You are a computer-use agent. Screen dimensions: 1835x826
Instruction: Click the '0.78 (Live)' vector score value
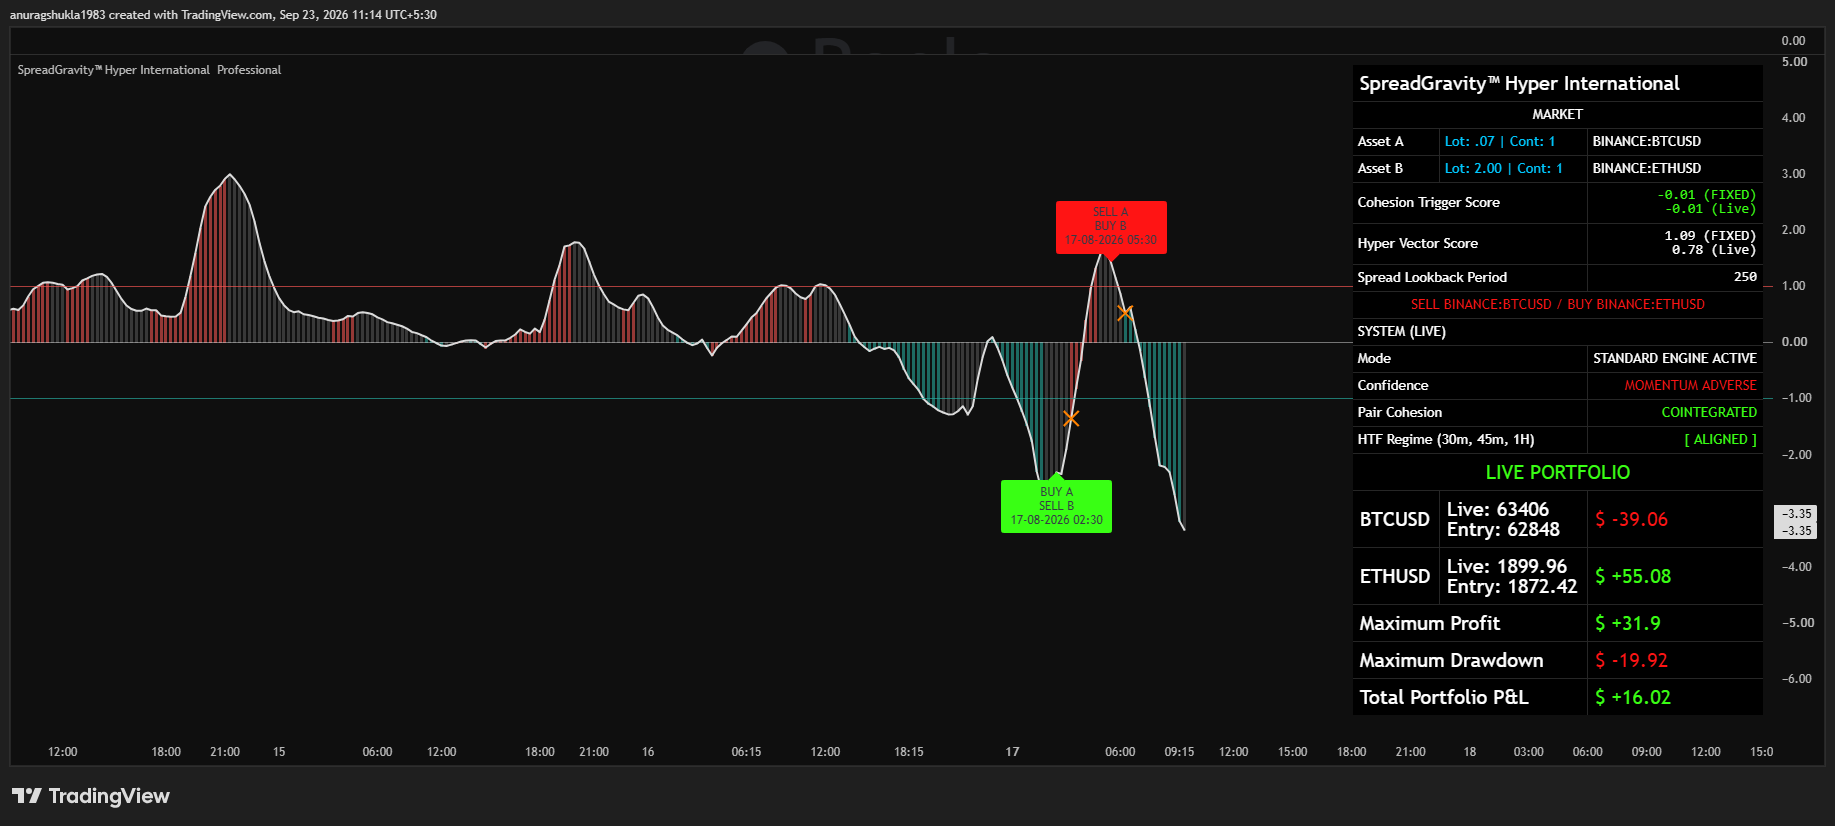coord(1714,250)
